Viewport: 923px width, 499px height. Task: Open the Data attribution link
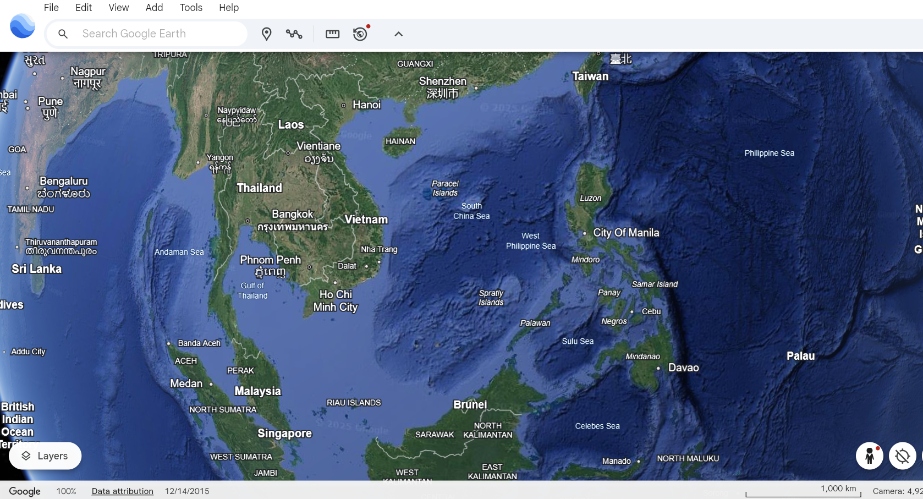122,491
